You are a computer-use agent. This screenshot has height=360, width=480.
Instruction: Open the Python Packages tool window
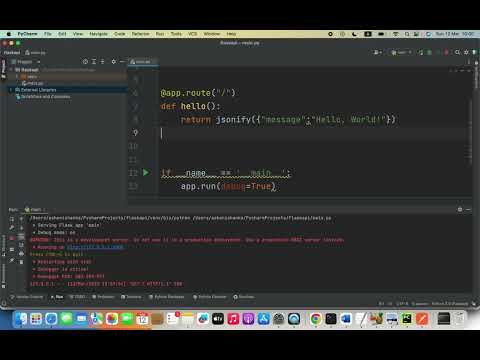(166, 297)
